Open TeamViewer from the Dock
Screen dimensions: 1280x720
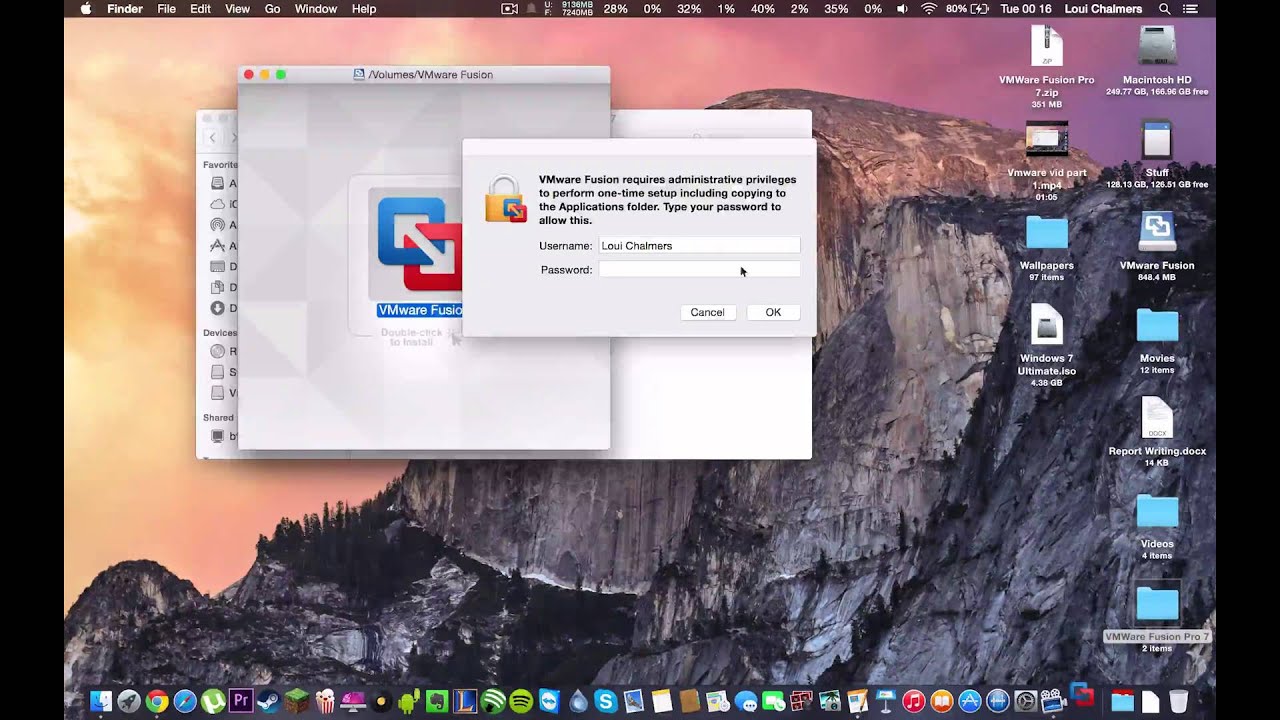click(x=549, y=701)
